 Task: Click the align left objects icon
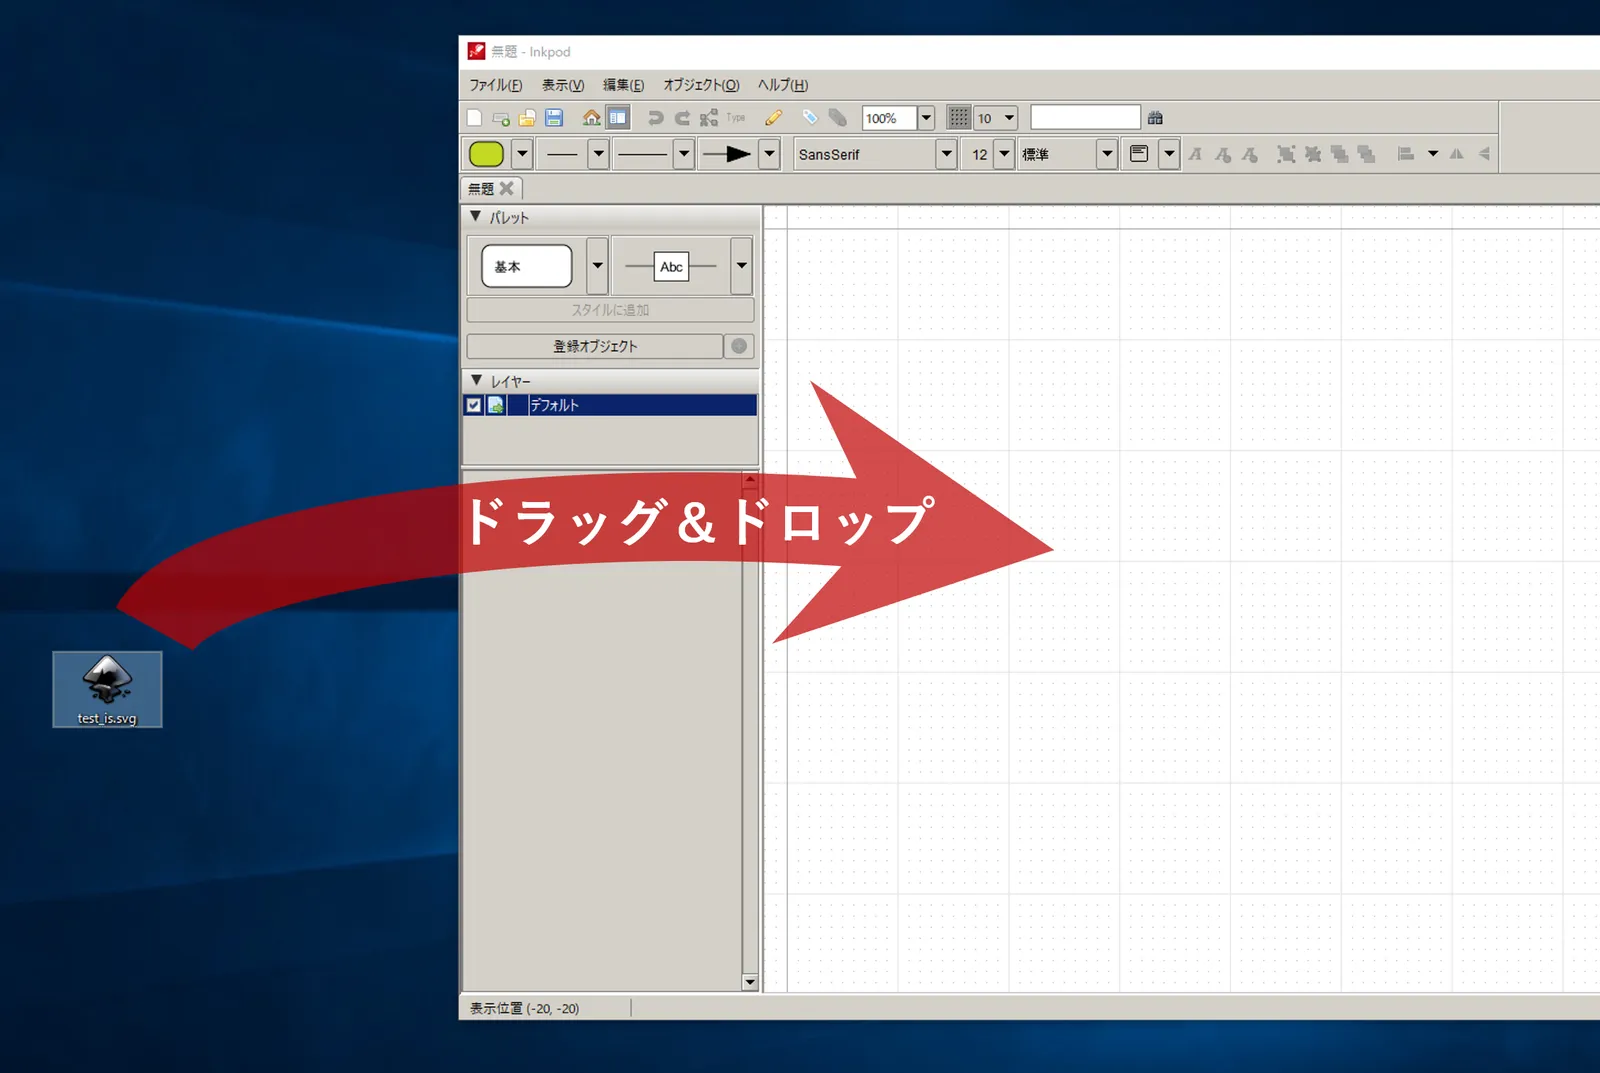pos(1405,154)
